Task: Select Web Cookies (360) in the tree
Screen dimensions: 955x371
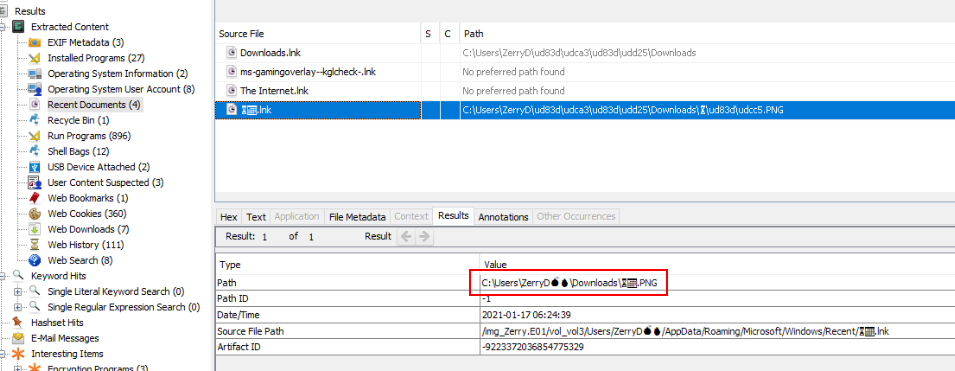Action: [88, 214]
